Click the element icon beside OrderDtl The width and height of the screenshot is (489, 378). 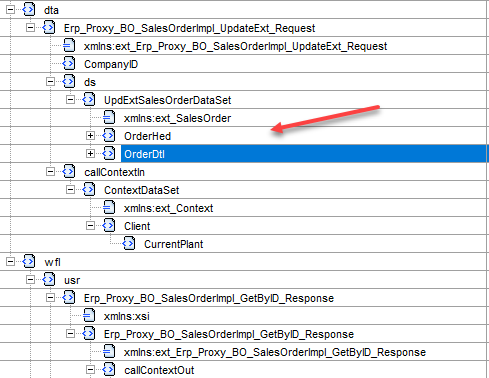click(x=109, y=154)
